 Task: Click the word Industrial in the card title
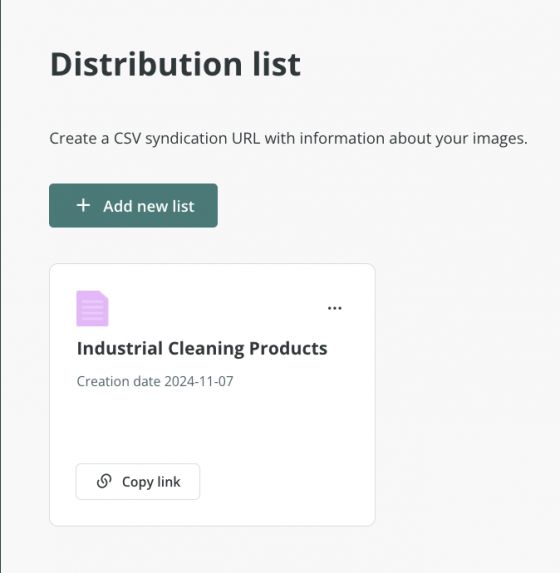pos(120,348)
